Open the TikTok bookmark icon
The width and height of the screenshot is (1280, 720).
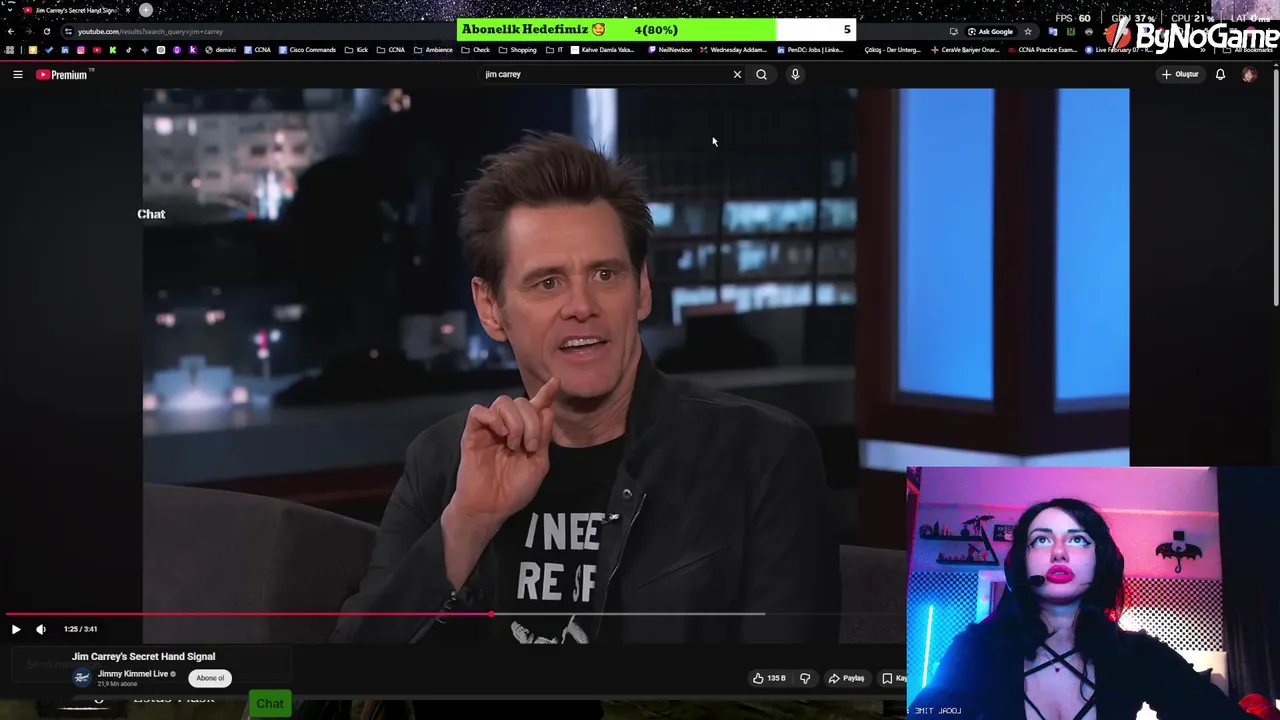click(128, 50)
